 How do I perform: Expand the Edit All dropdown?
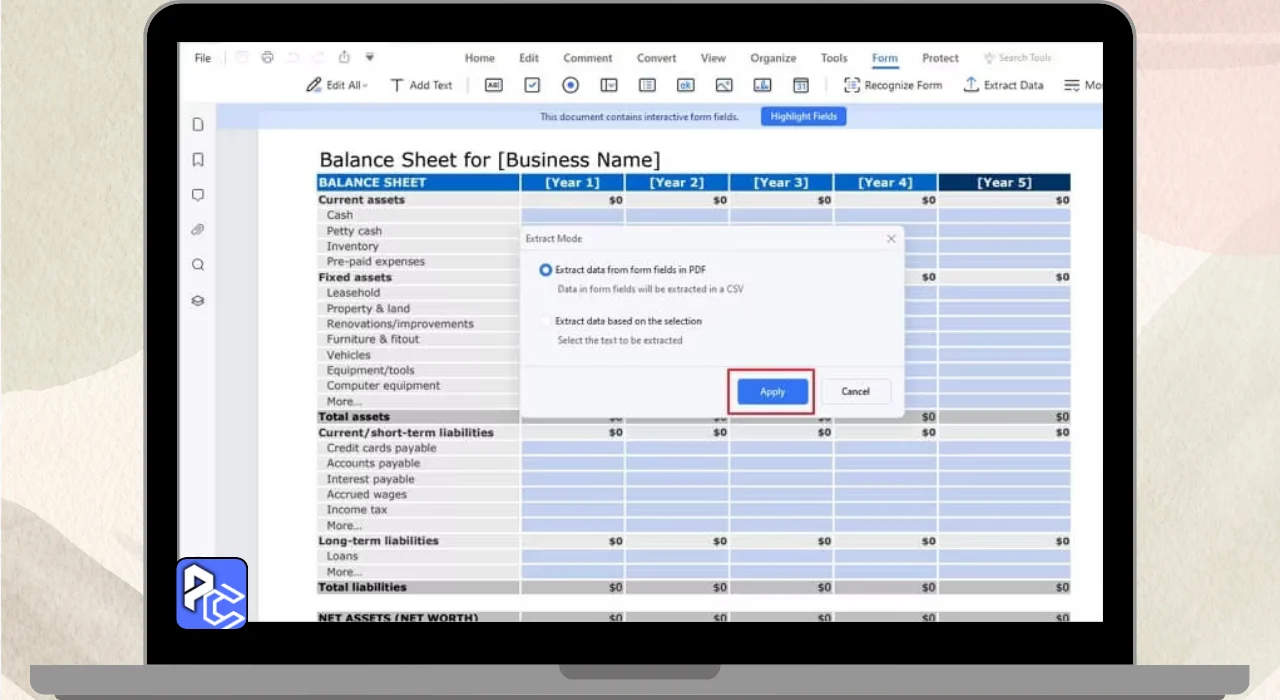coord(338,86)
